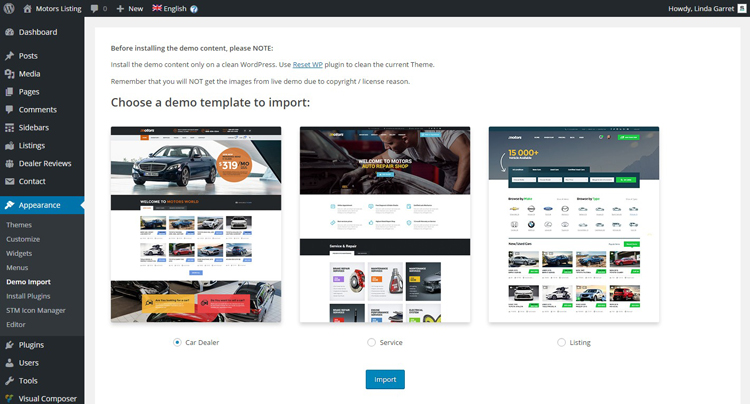The image size is (750, 404).
Task: Open the Customize submenu item
Action: [23, 239]
